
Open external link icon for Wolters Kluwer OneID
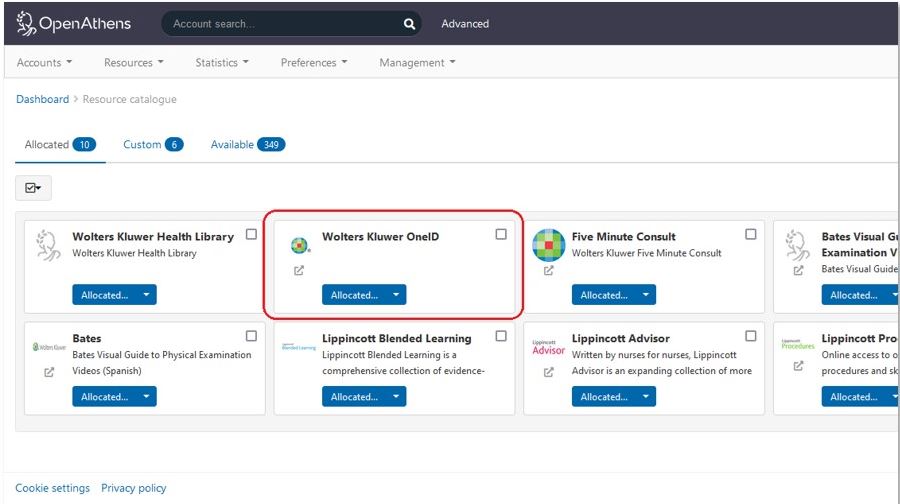point(299,271)
